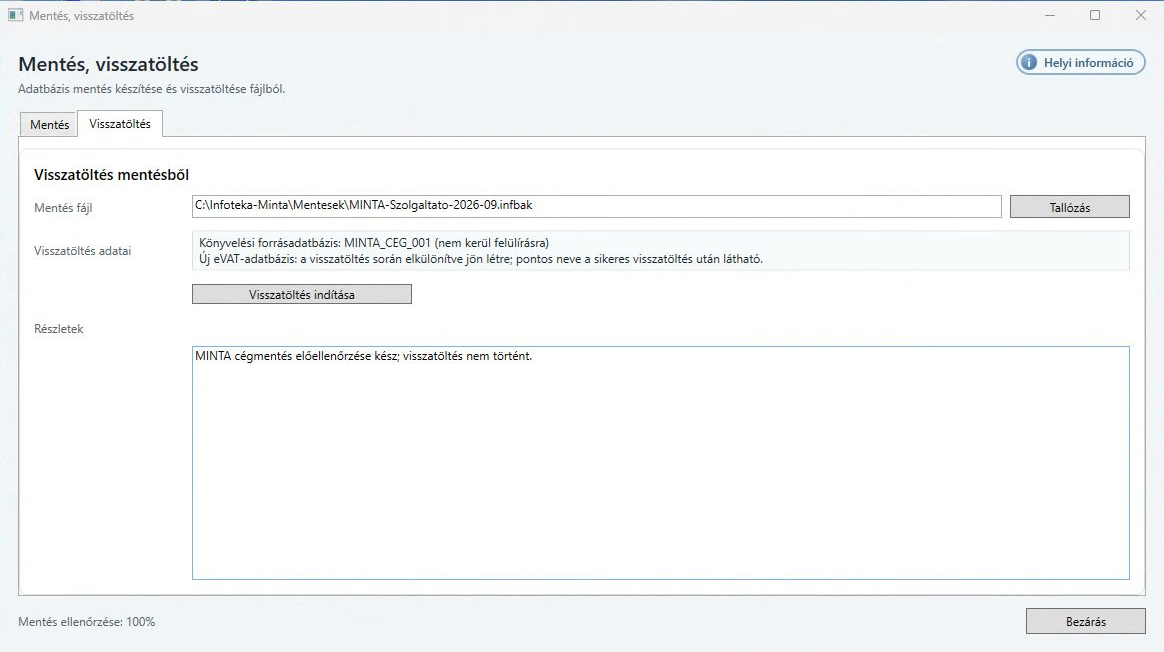Click the Részletek label
The width and height of the screenshot is (1164, 652).
click(59, 329)
